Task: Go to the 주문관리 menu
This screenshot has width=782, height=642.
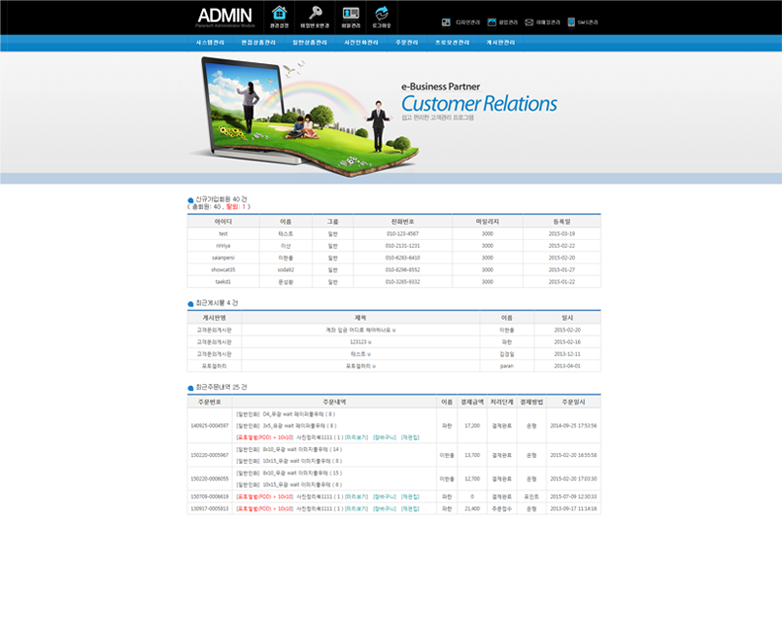Action: pyautogui.click(x=407, y=43)
